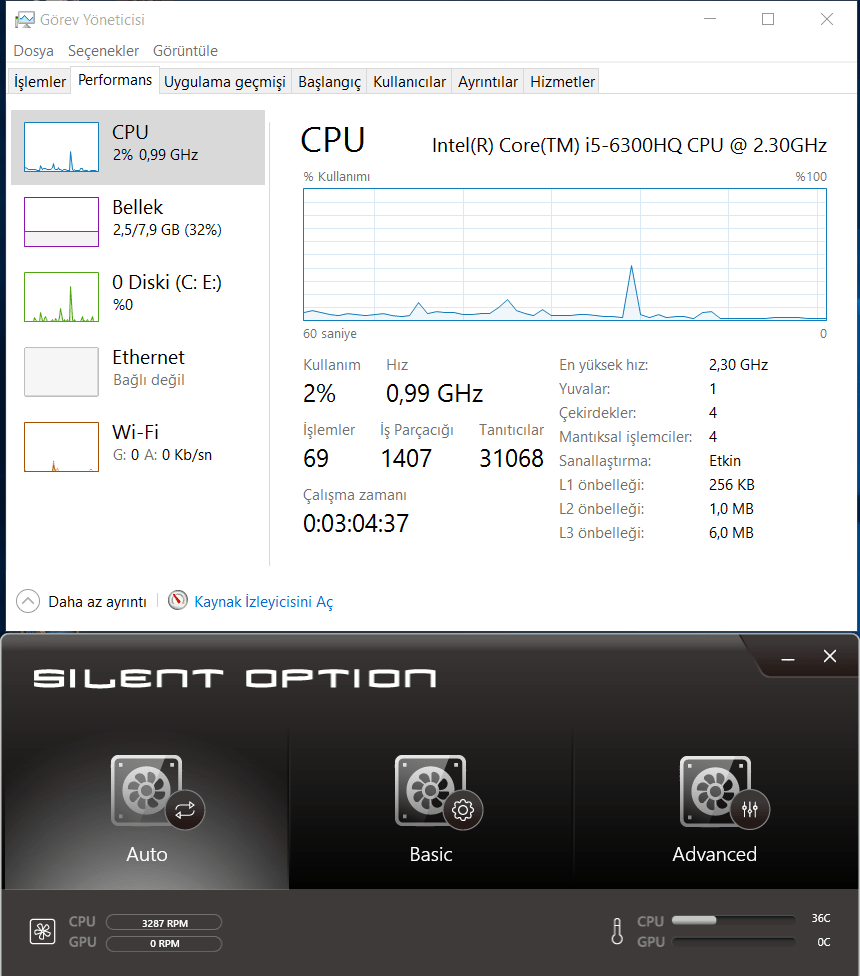Switch to the Hizmetler tab
This screenshot has height=976, width=860.
(562, 82)
